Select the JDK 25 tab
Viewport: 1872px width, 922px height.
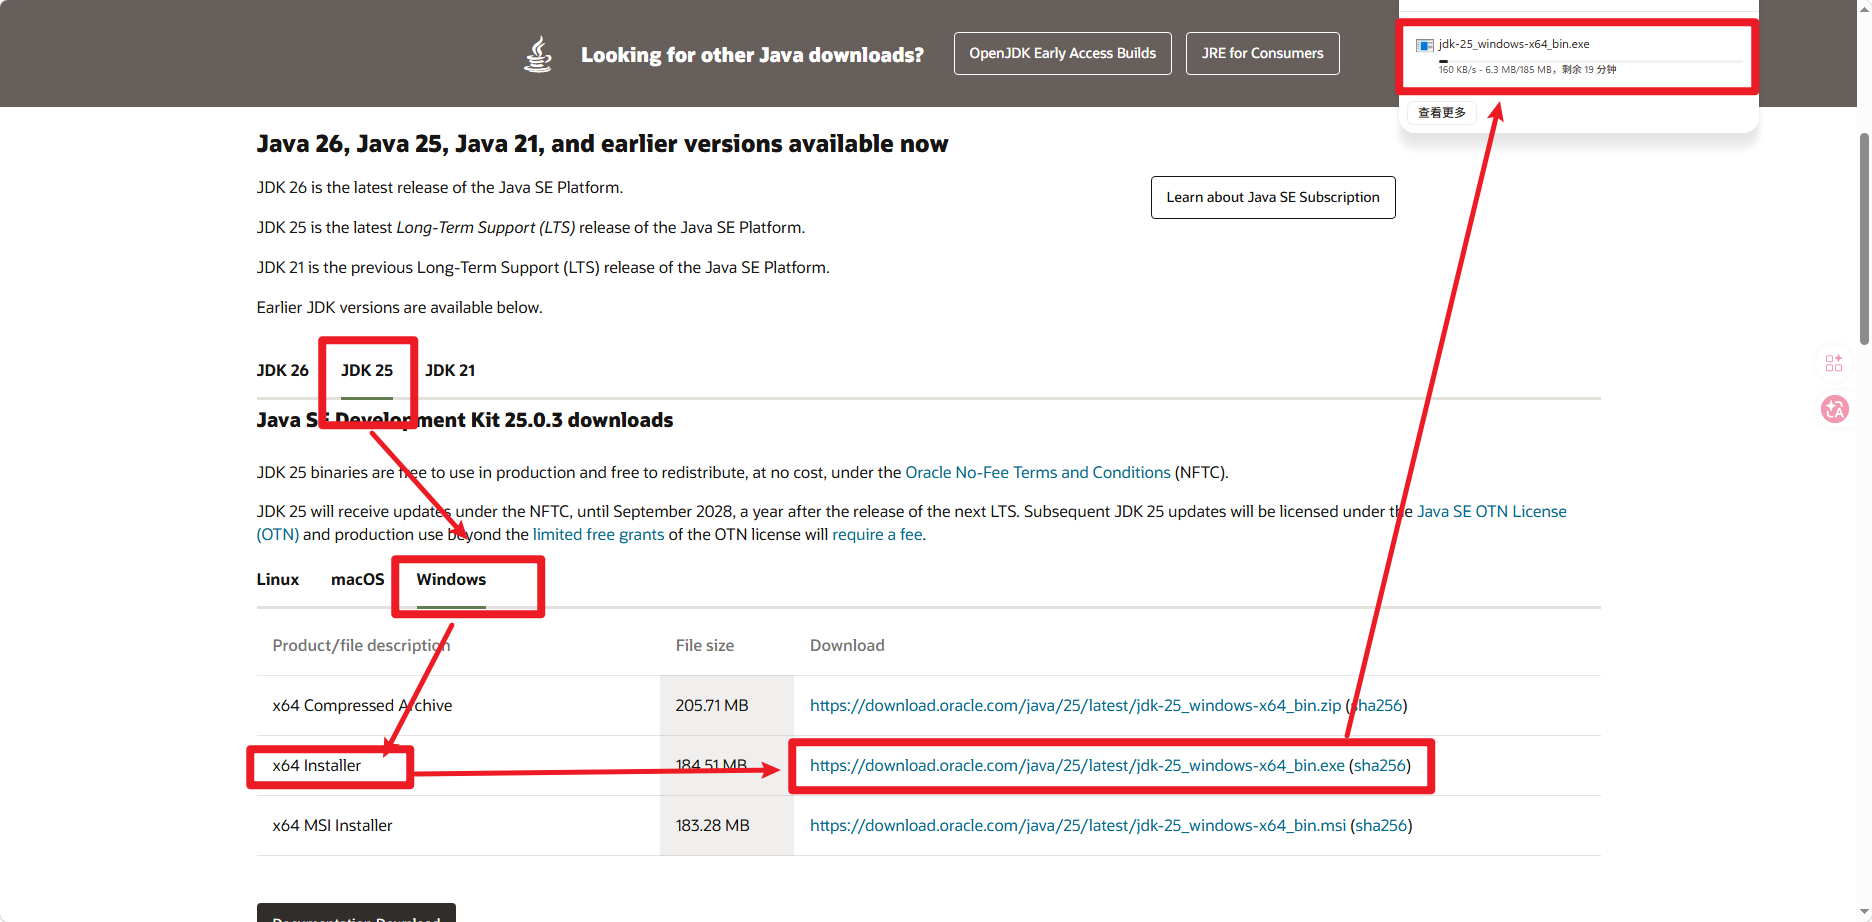pos(367,370)
